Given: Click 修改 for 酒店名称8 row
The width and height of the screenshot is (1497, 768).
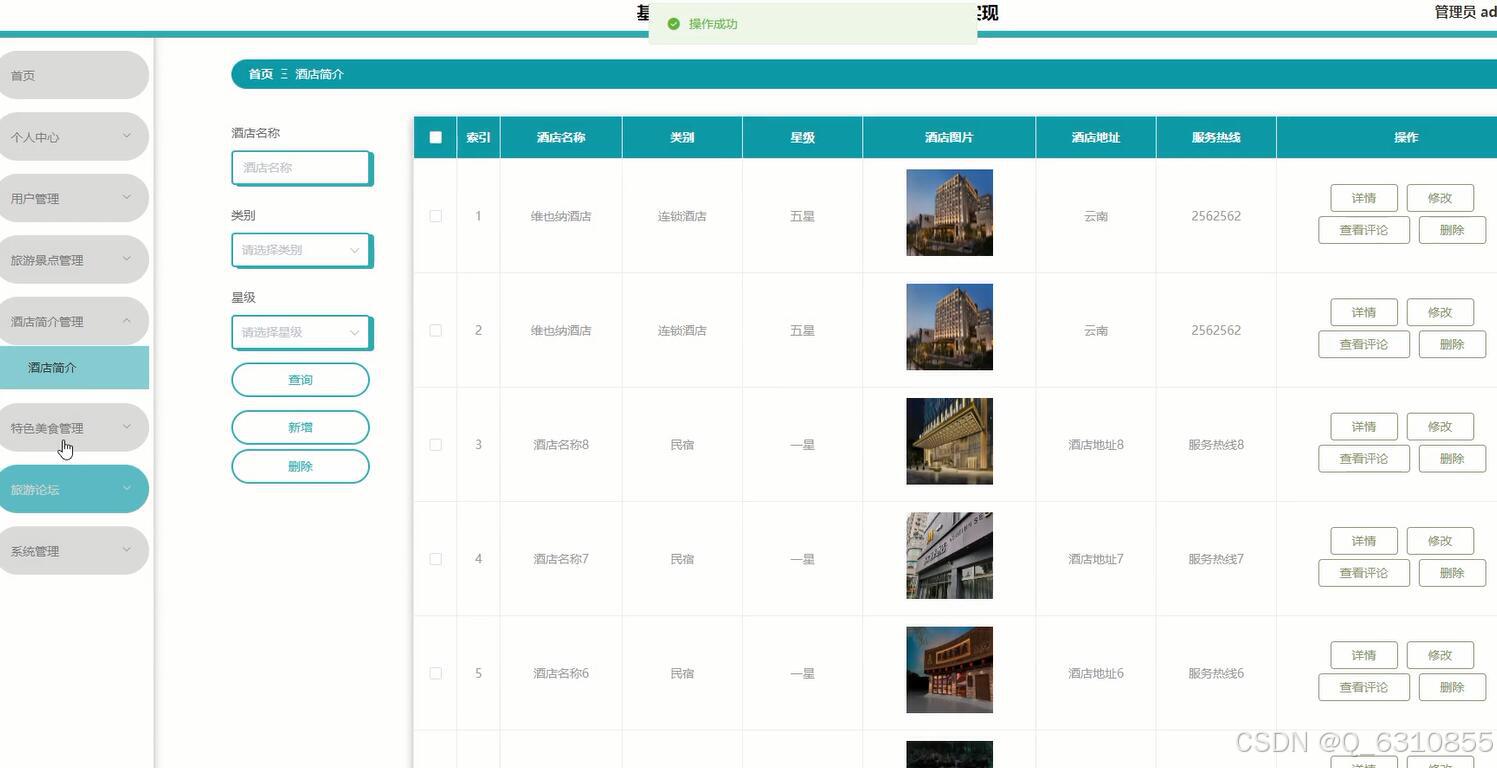Looking at the screenshot, I should click(1440, 426).
